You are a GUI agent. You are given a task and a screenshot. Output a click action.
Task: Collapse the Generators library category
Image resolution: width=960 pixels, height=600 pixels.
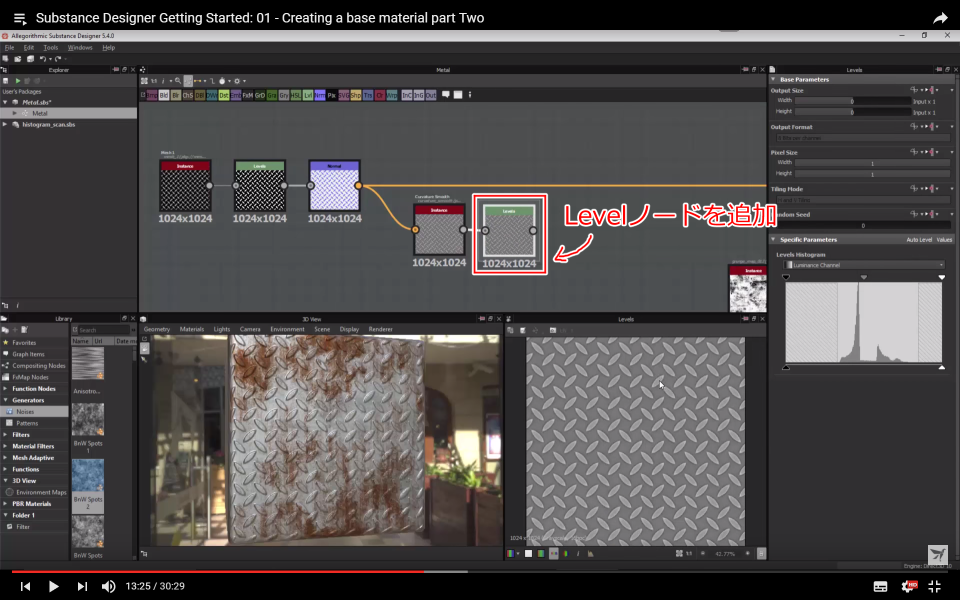tap(6, 400)
